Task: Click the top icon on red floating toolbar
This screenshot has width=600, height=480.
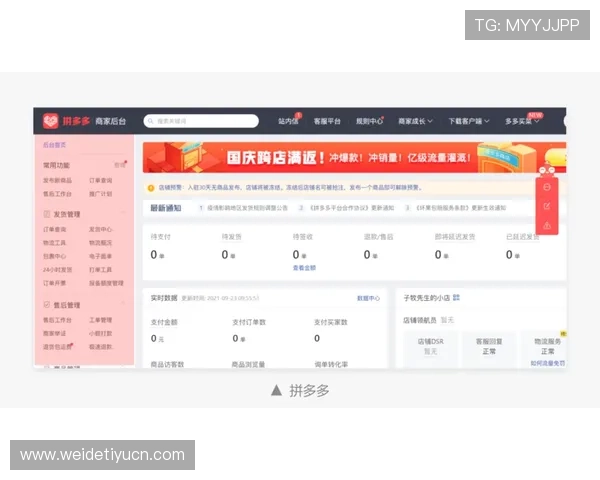Action: coord(547,187)
